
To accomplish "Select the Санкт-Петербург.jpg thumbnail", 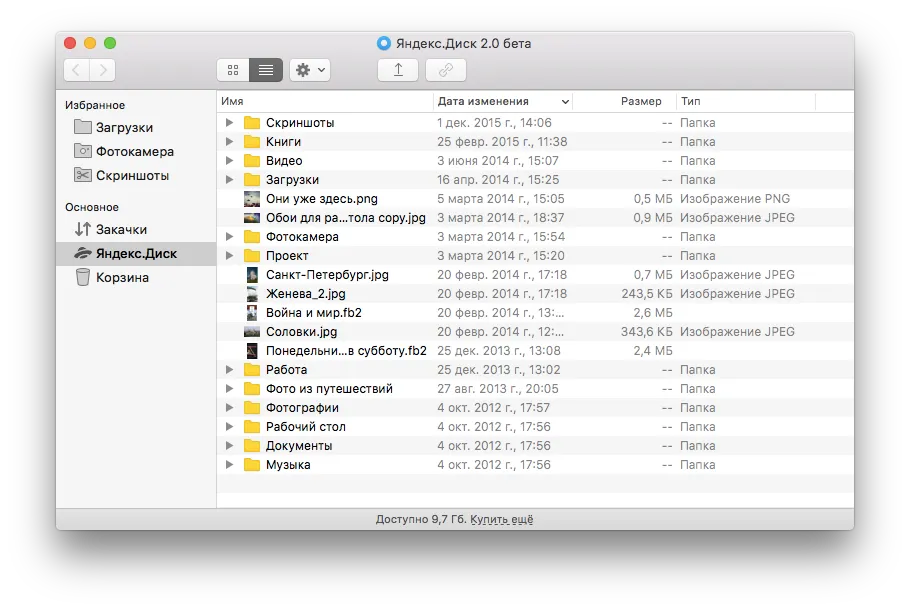I will 252,275.
